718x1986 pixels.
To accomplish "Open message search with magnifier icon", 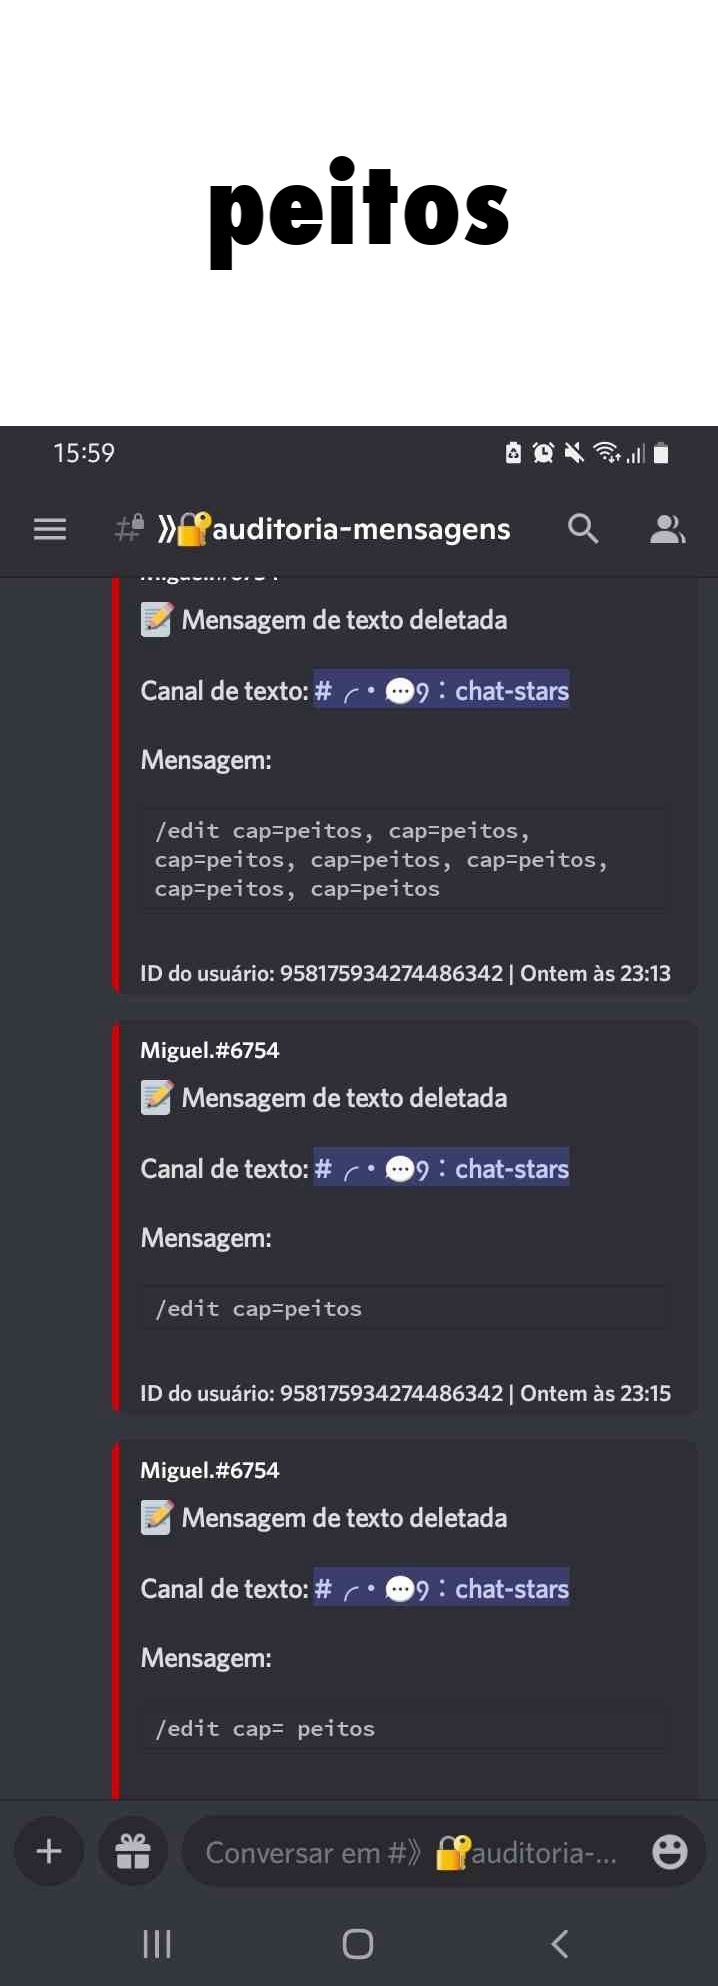I will pyautogui.click(x=583, y=529).
